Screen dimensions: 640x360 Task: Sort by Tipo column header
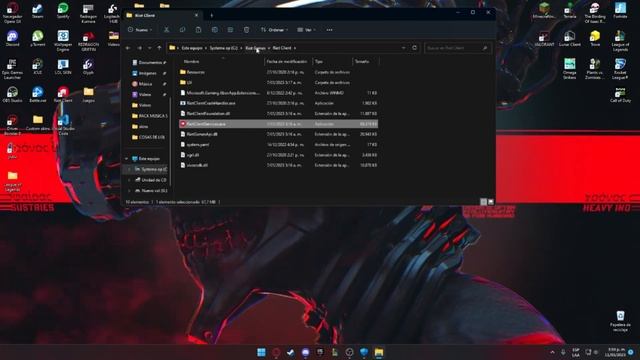pyautogui.click(x=319, y=62)
